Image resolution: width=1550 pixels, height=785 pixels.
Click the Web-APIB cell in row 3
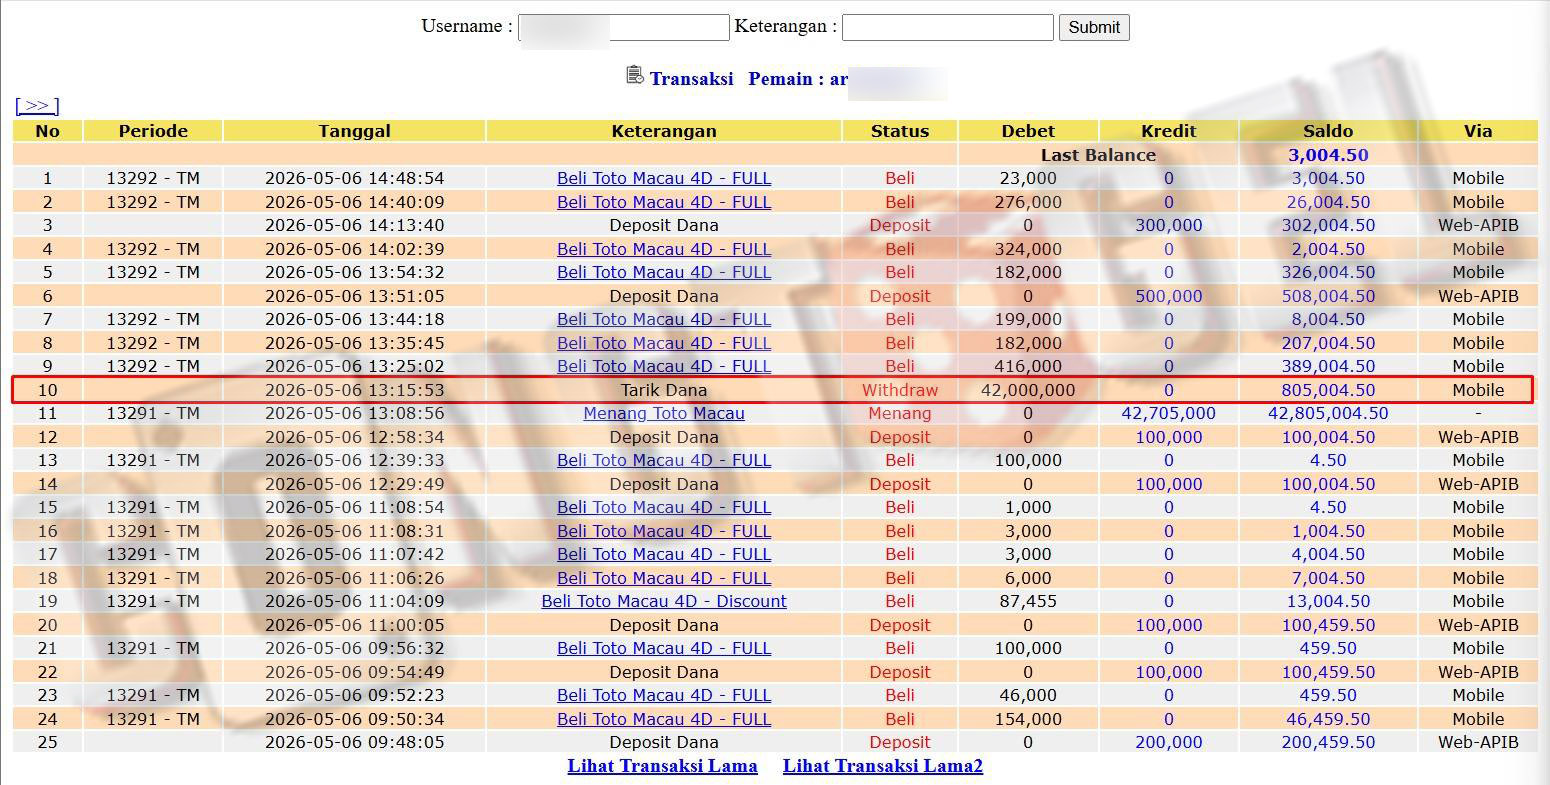(x=1478, y=225)
